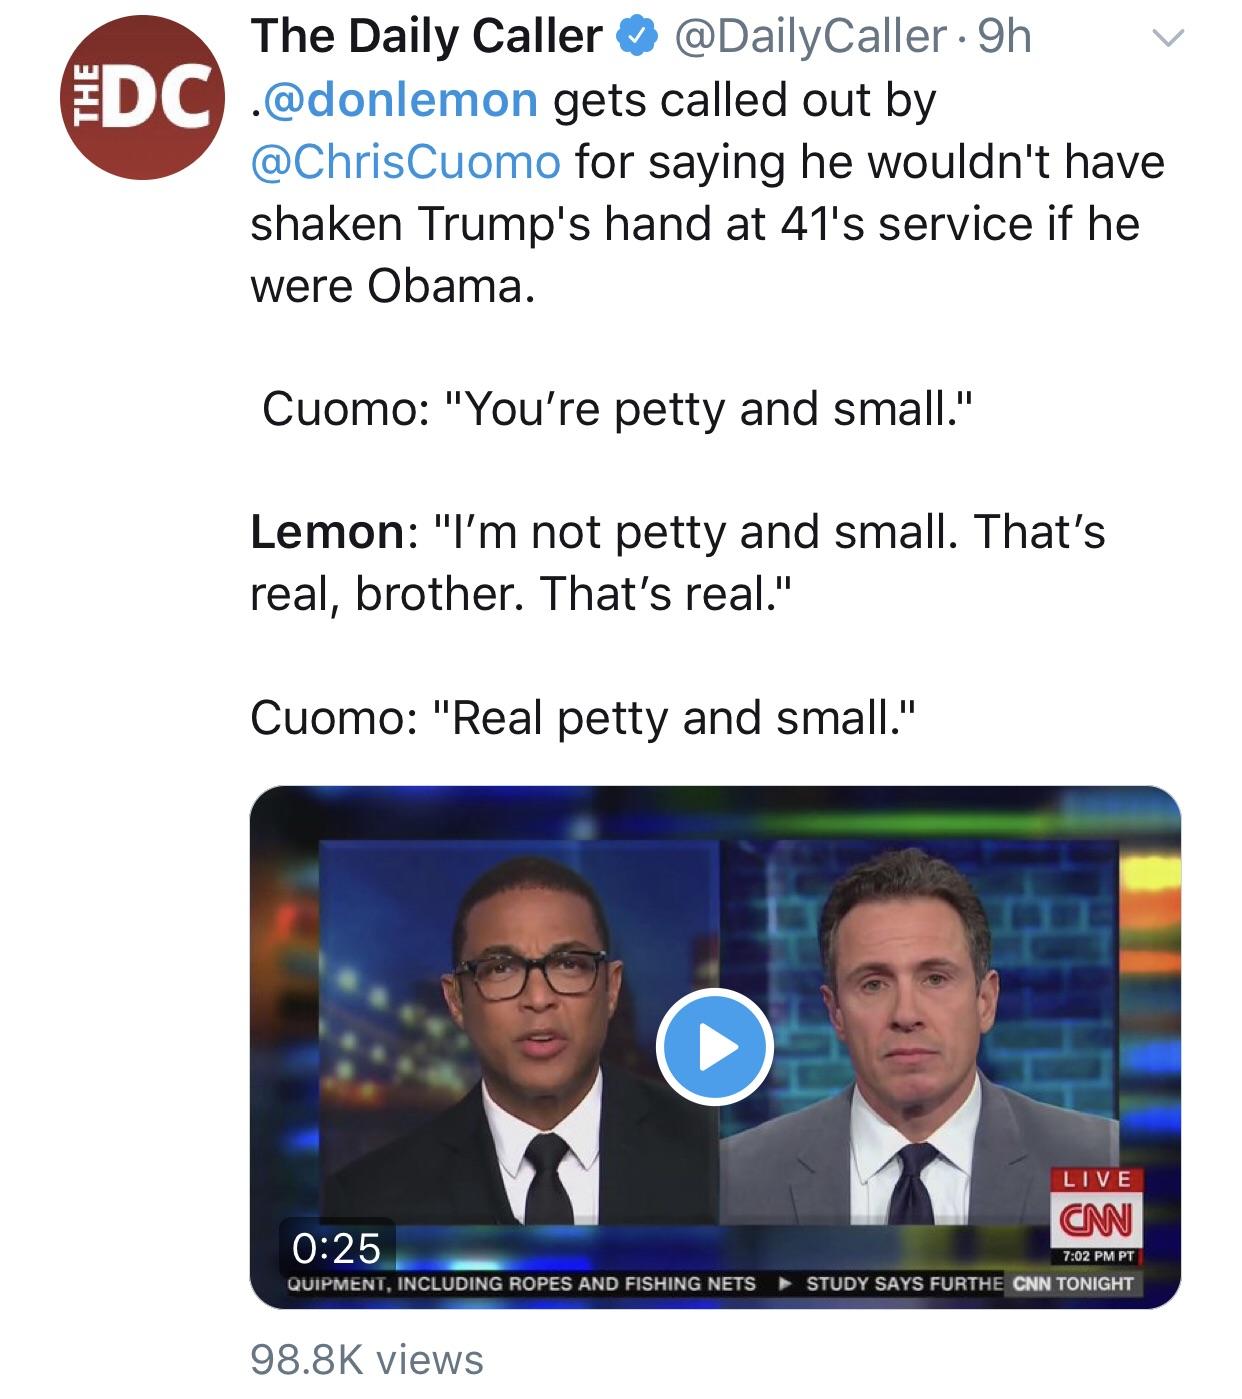Click the 98.8K views count

pyautogui.click(x=367, y=1360)
